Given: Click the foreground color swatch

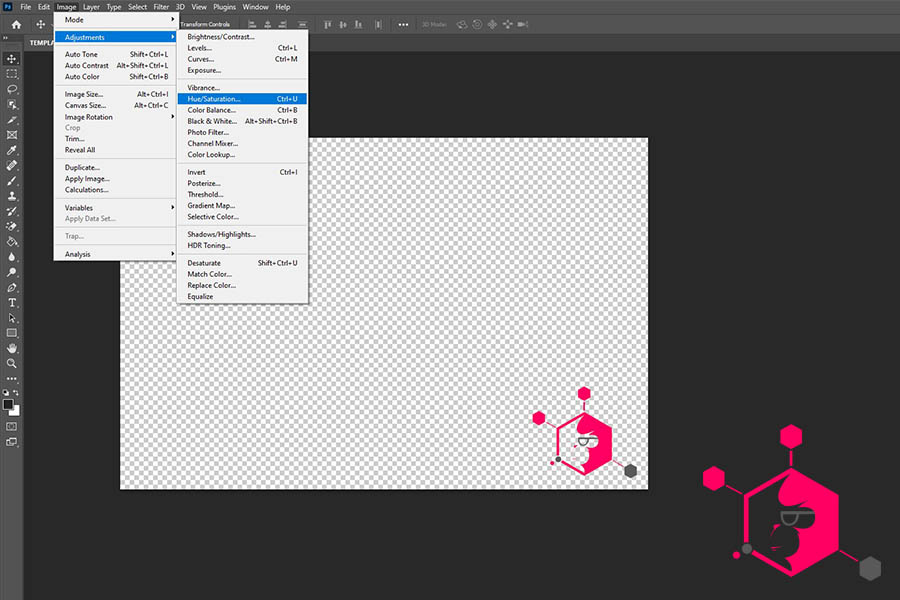Looking at the screenshot, I should click(8, 404).
